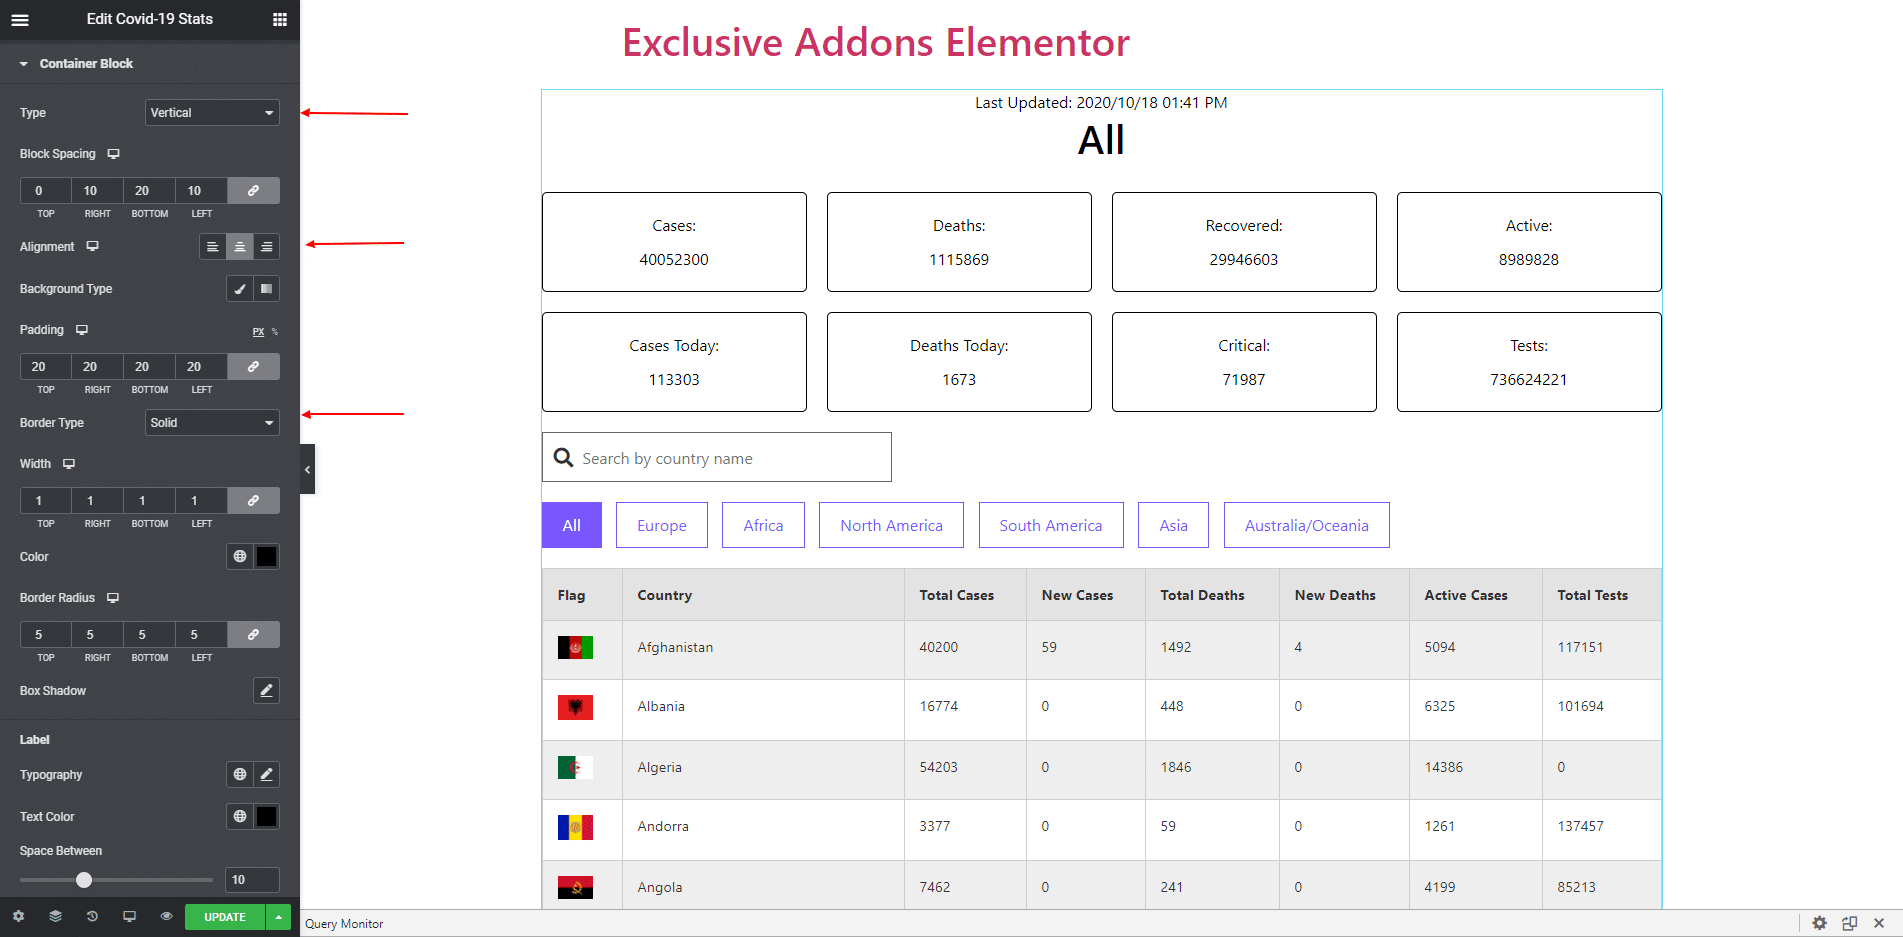Viewport: 1903px width, 937px height.
Task: Select the South America tab
Action: pos(1051,525)
